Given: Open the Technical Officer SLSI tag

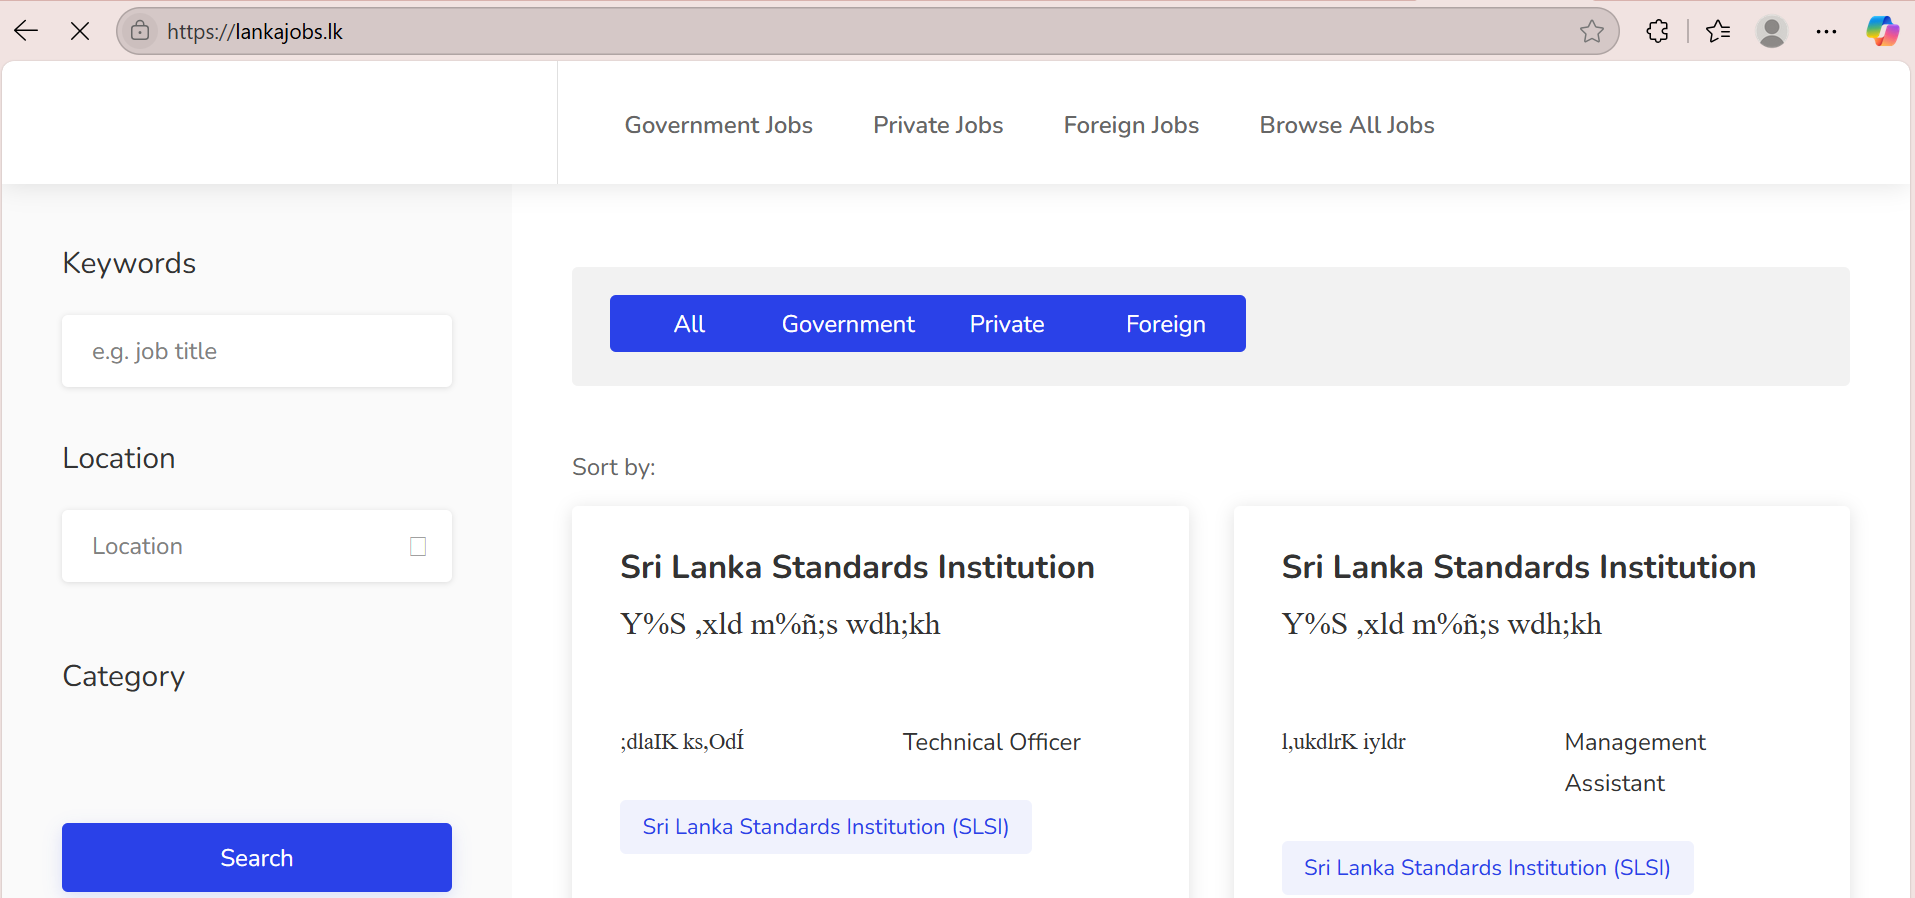Looking at the screenshot, I should click(825, 827).
